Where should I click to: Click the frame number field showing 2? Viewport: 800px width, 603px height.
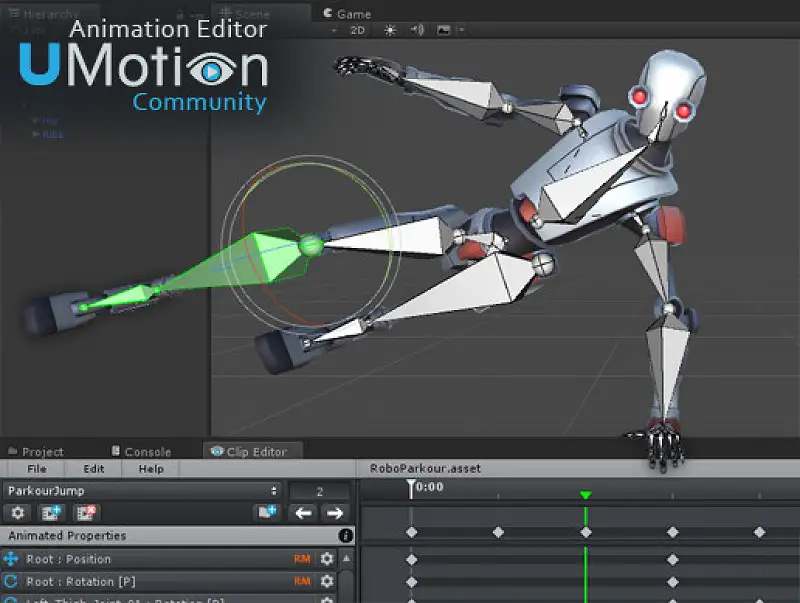point(319,491)
